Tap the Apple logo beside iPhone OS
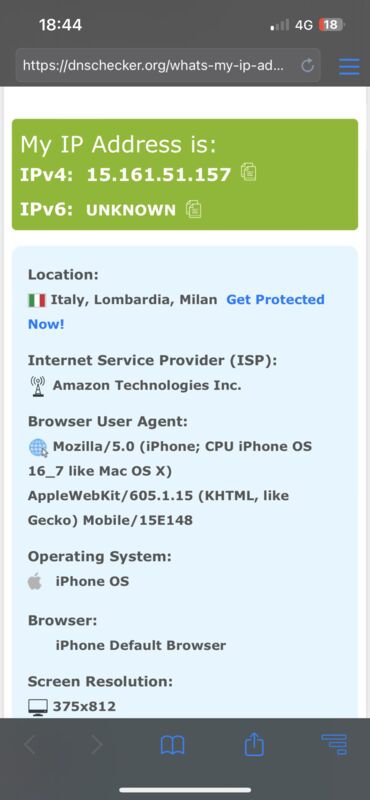370x800 pixels. coord(35,581)
